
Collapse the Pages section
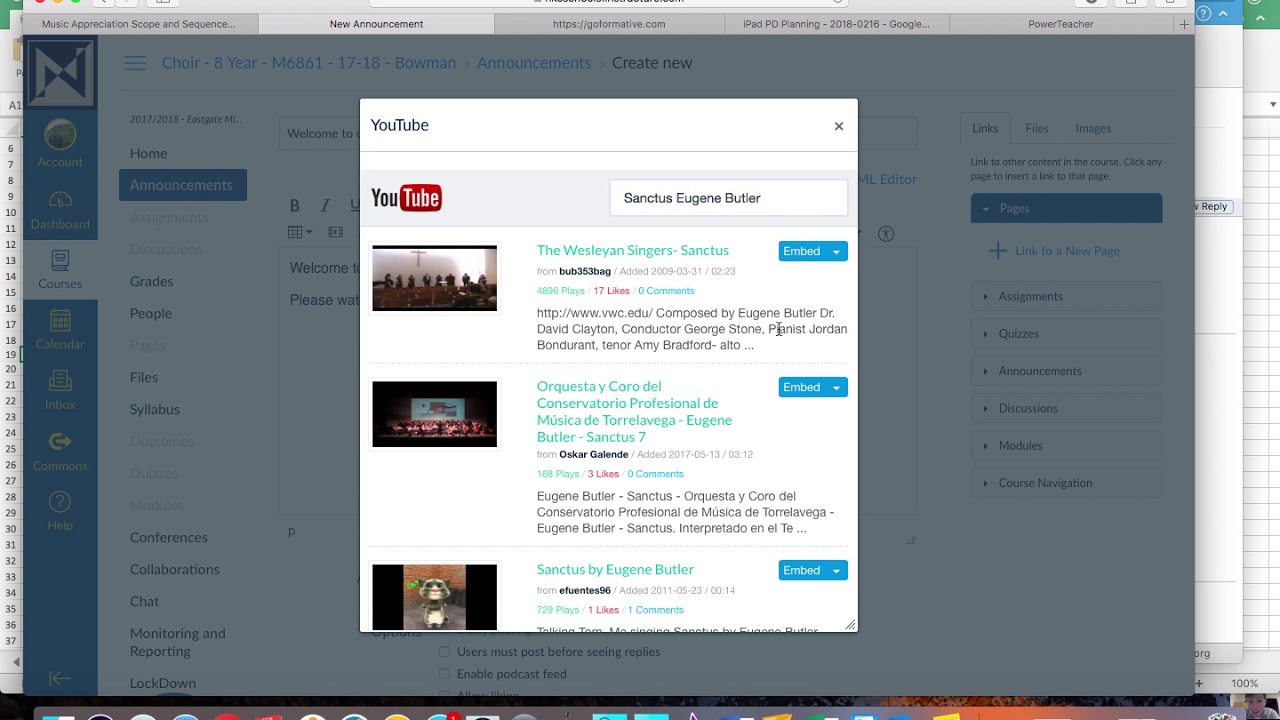click(1066, 208)
